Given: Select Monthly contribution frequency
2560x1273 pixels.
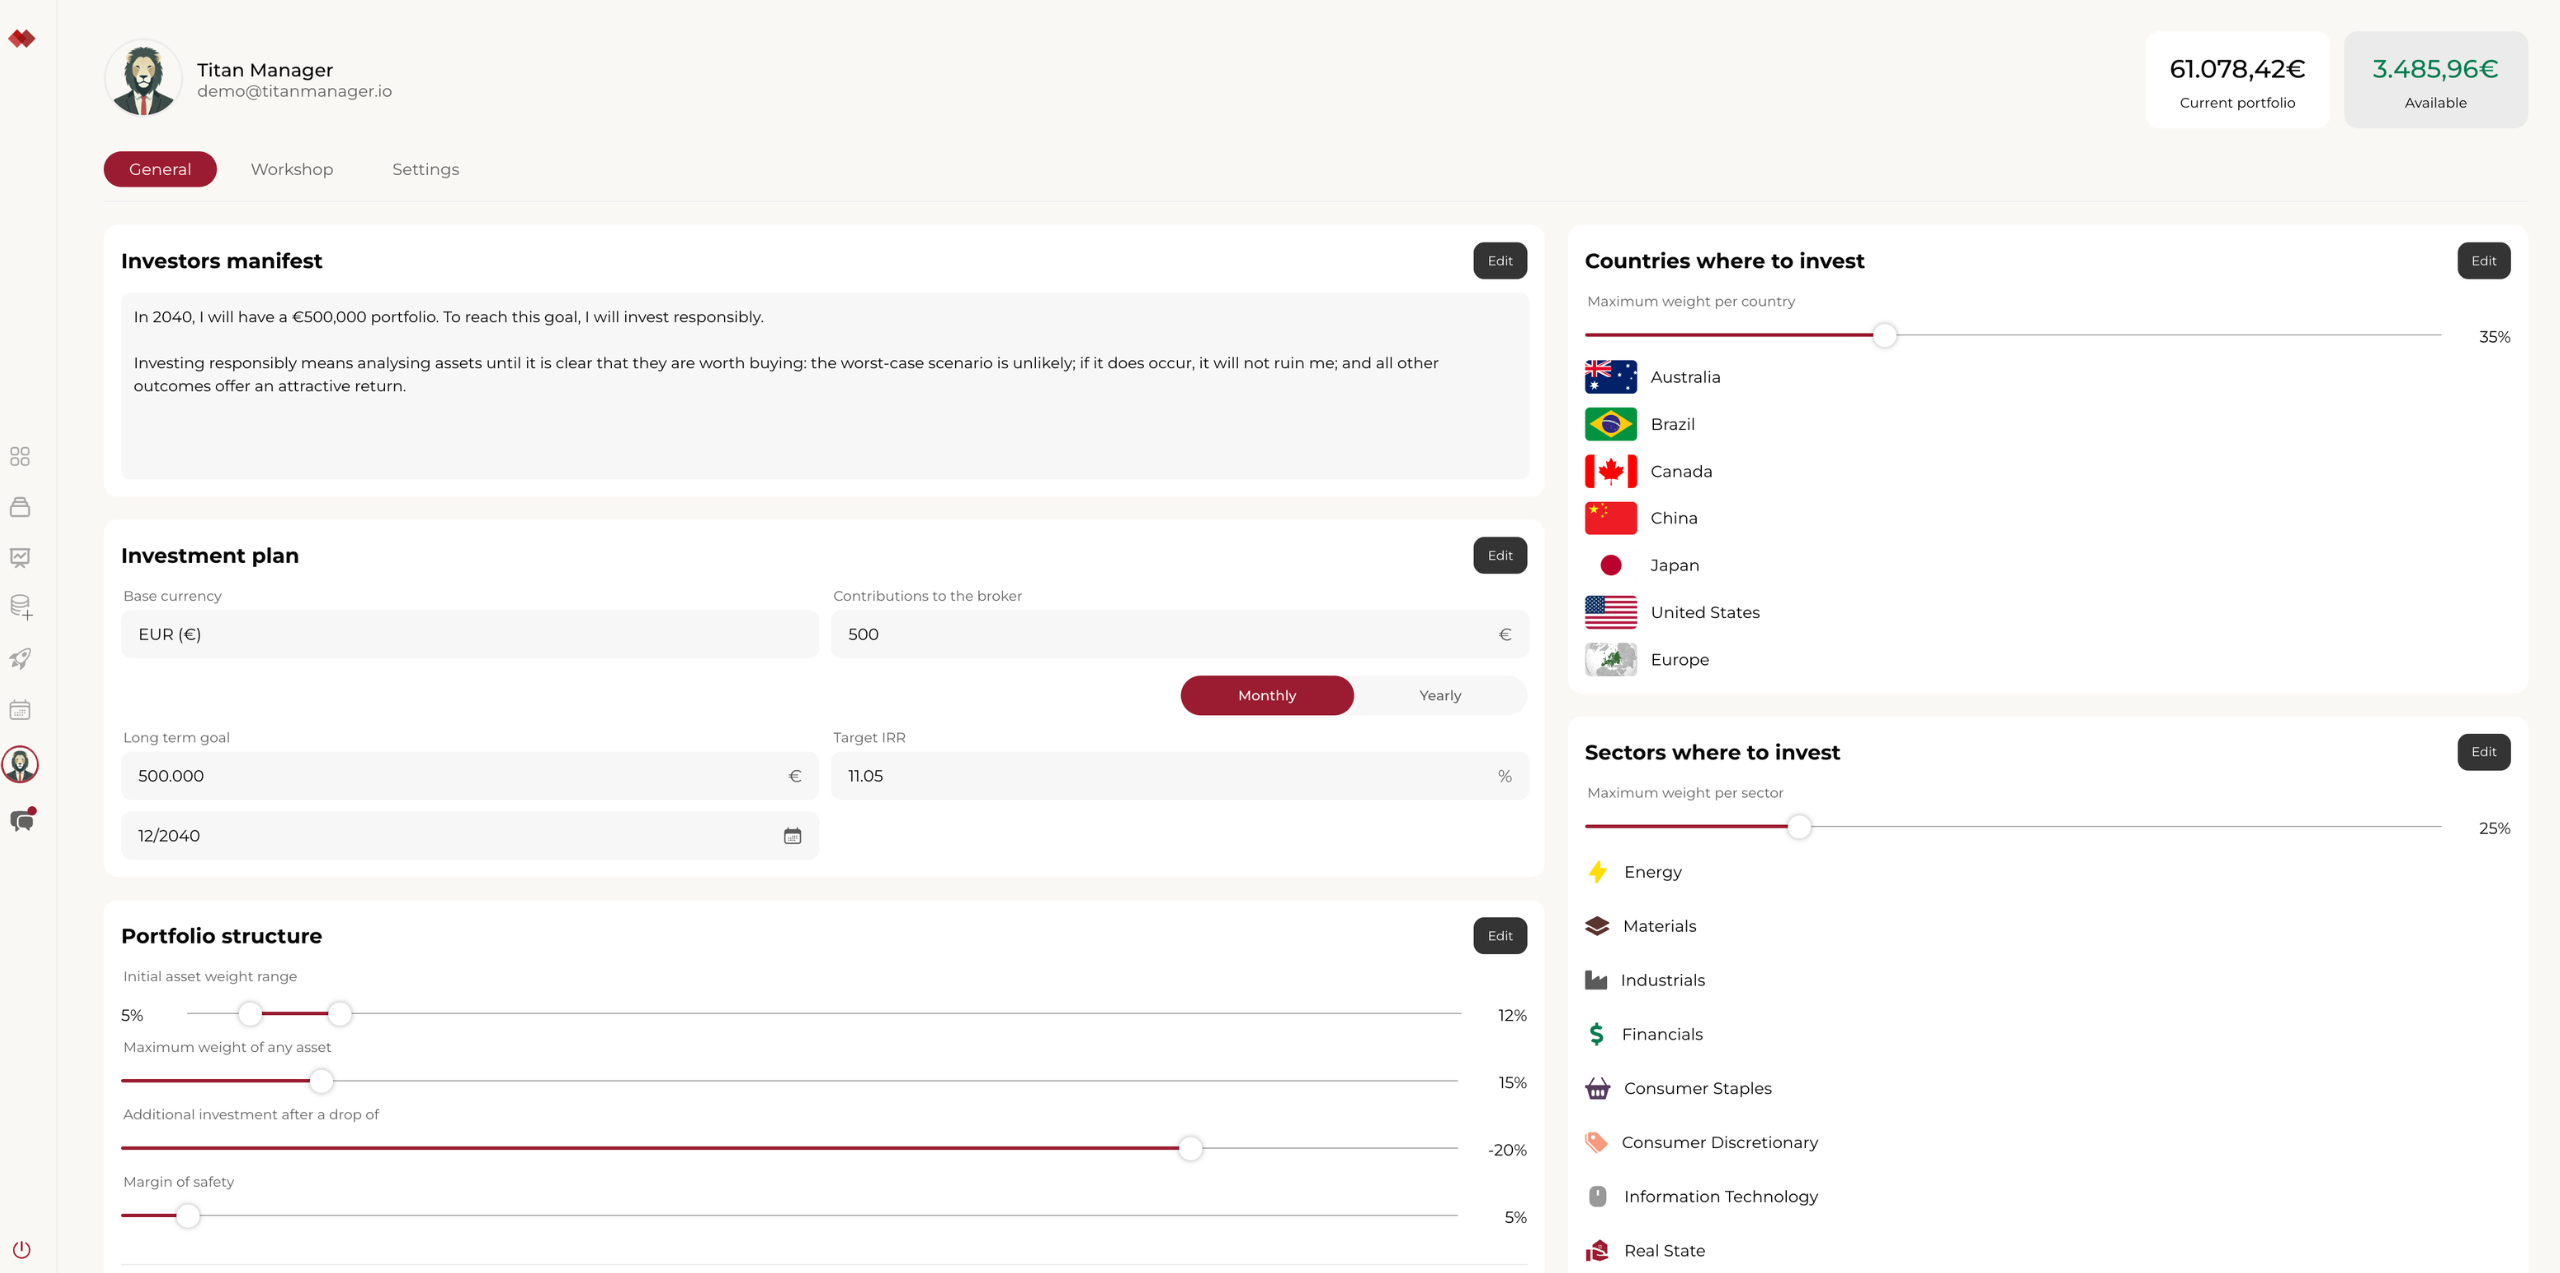Looking at the screenshot, I should (1266, 695).
